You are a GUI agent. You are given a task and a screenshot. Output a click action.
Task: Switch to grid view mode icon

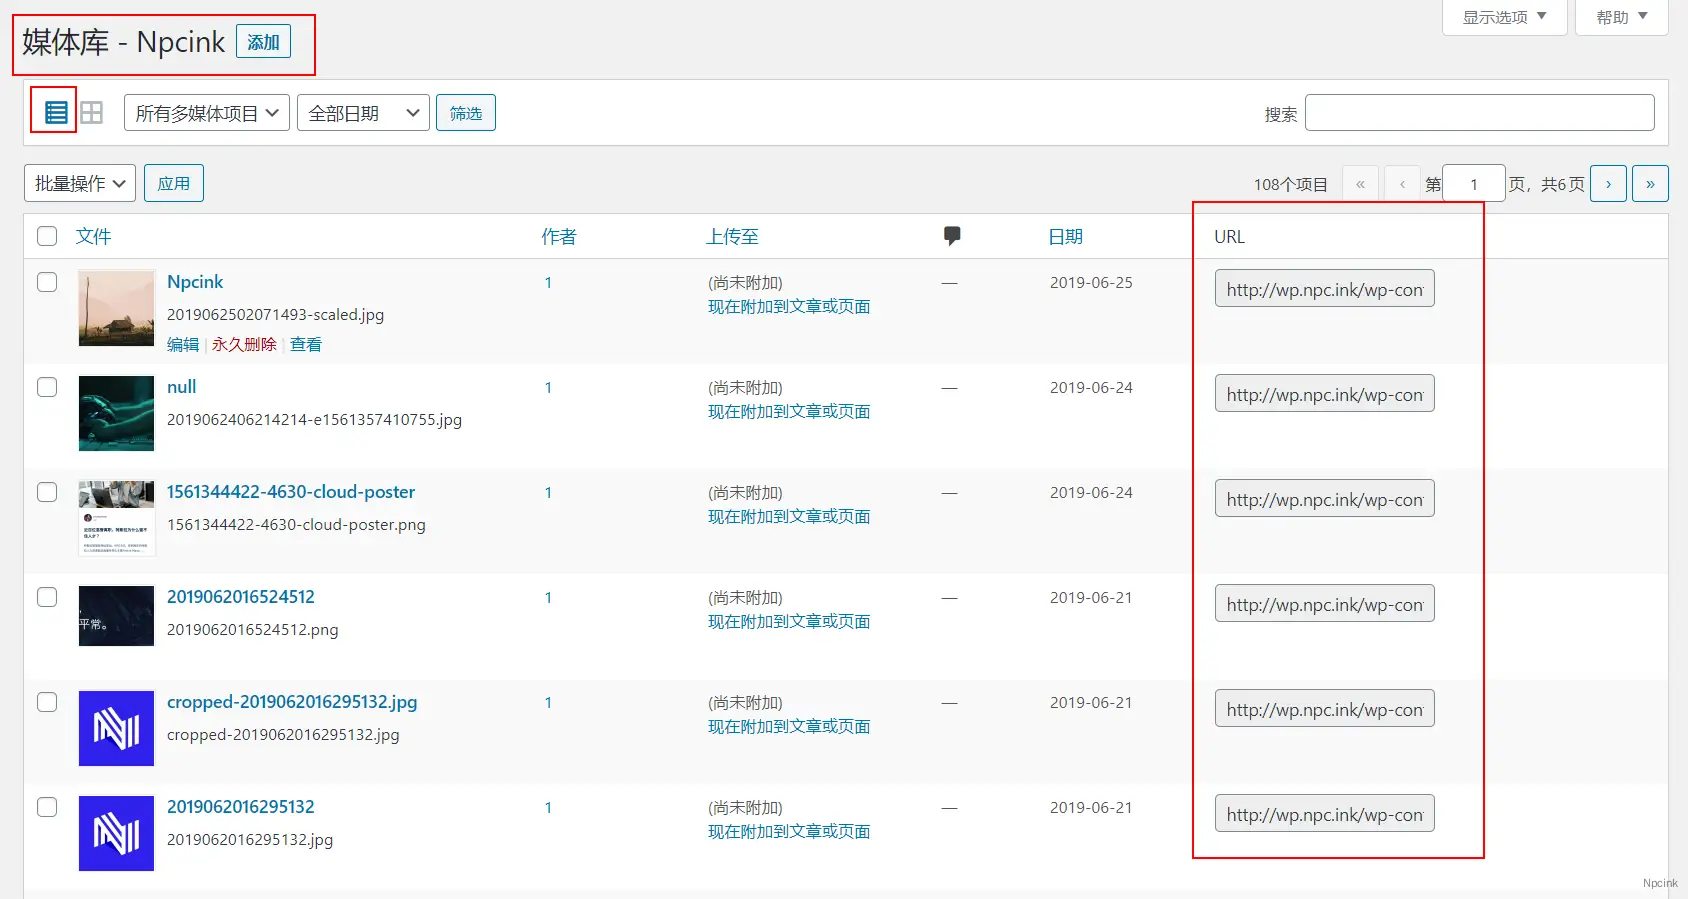[92, 112]
